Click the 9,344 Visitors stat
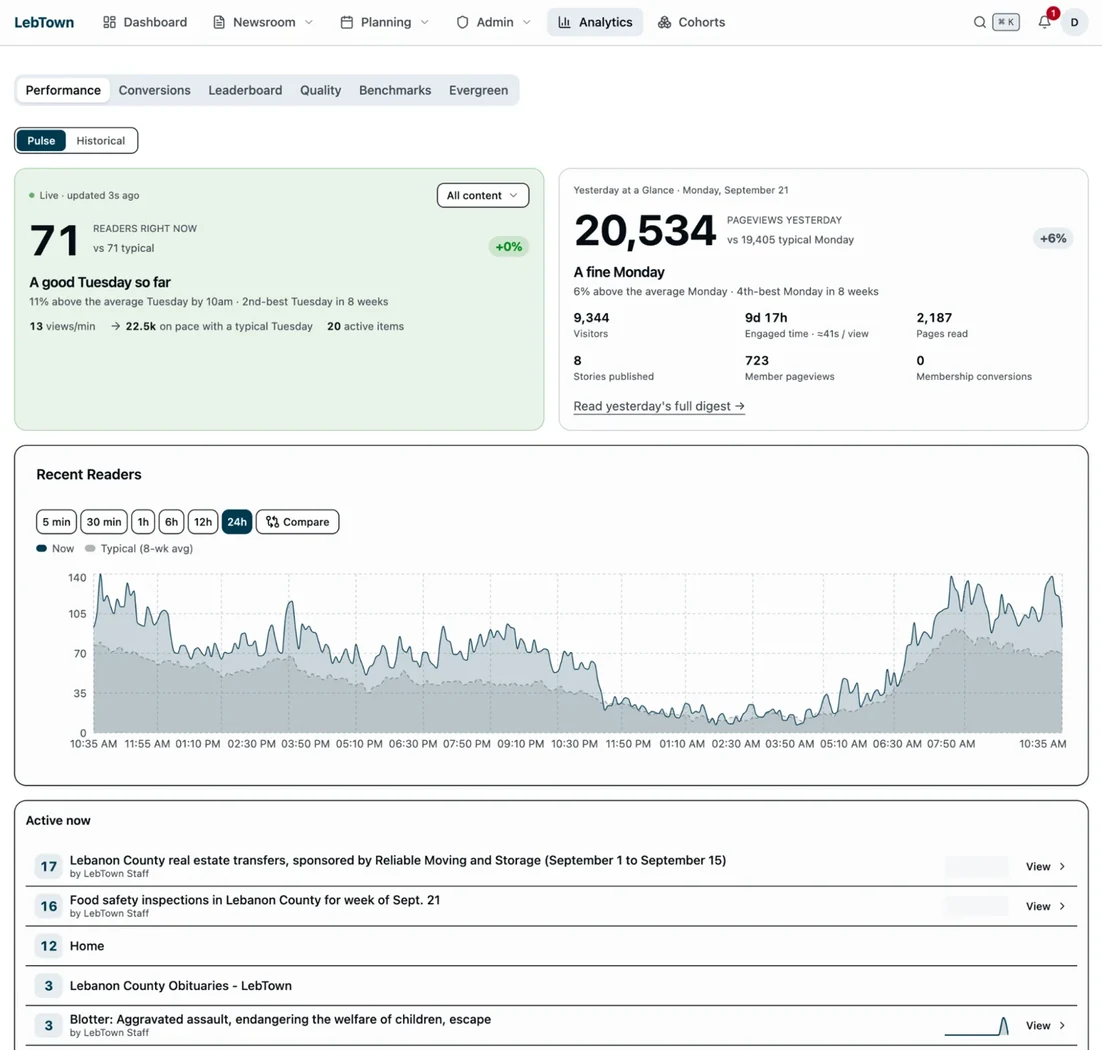 click(591, 325)
